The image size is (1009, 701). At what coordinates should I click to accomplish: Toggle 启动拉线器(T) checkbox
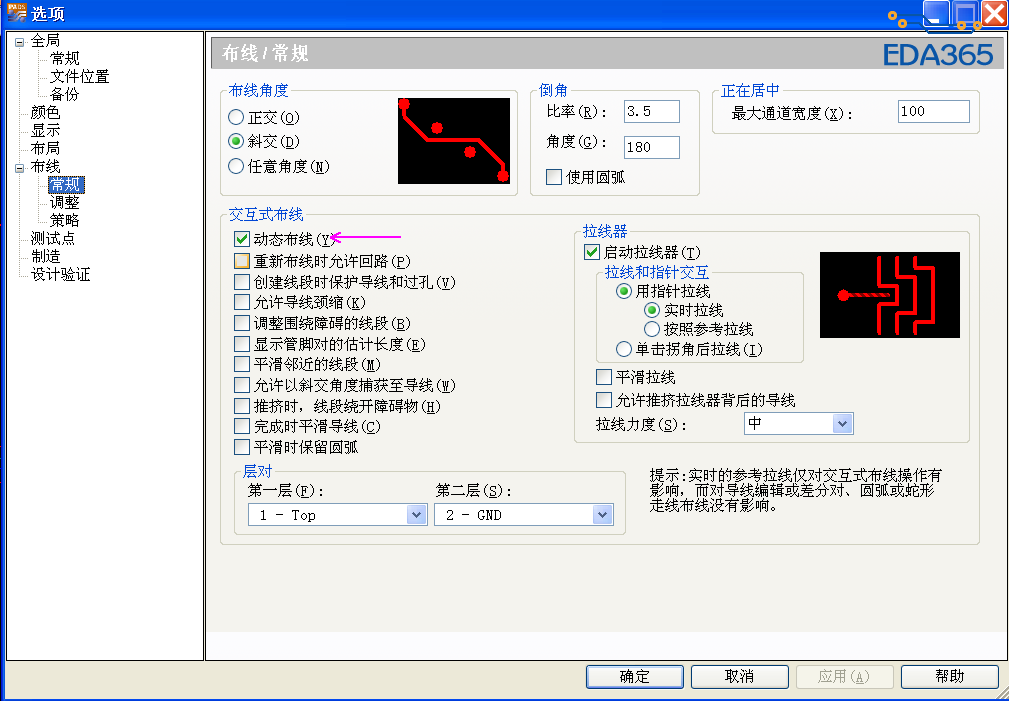(592, 252)
